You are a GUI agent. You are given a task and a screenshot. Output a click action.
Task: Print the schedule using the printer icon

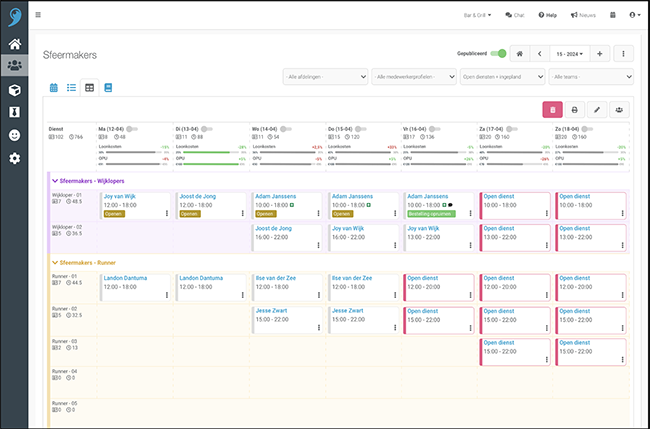(575, 110)
